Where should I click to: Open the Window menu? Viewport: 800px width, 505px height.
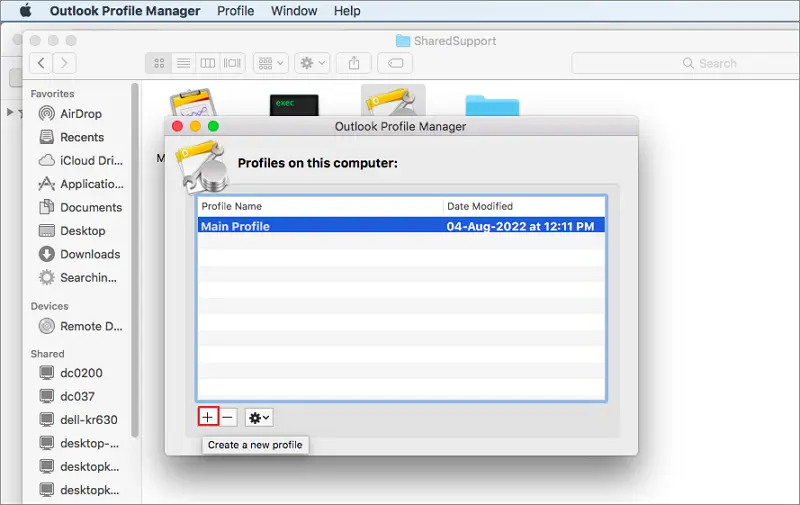(x=294, y=11)
